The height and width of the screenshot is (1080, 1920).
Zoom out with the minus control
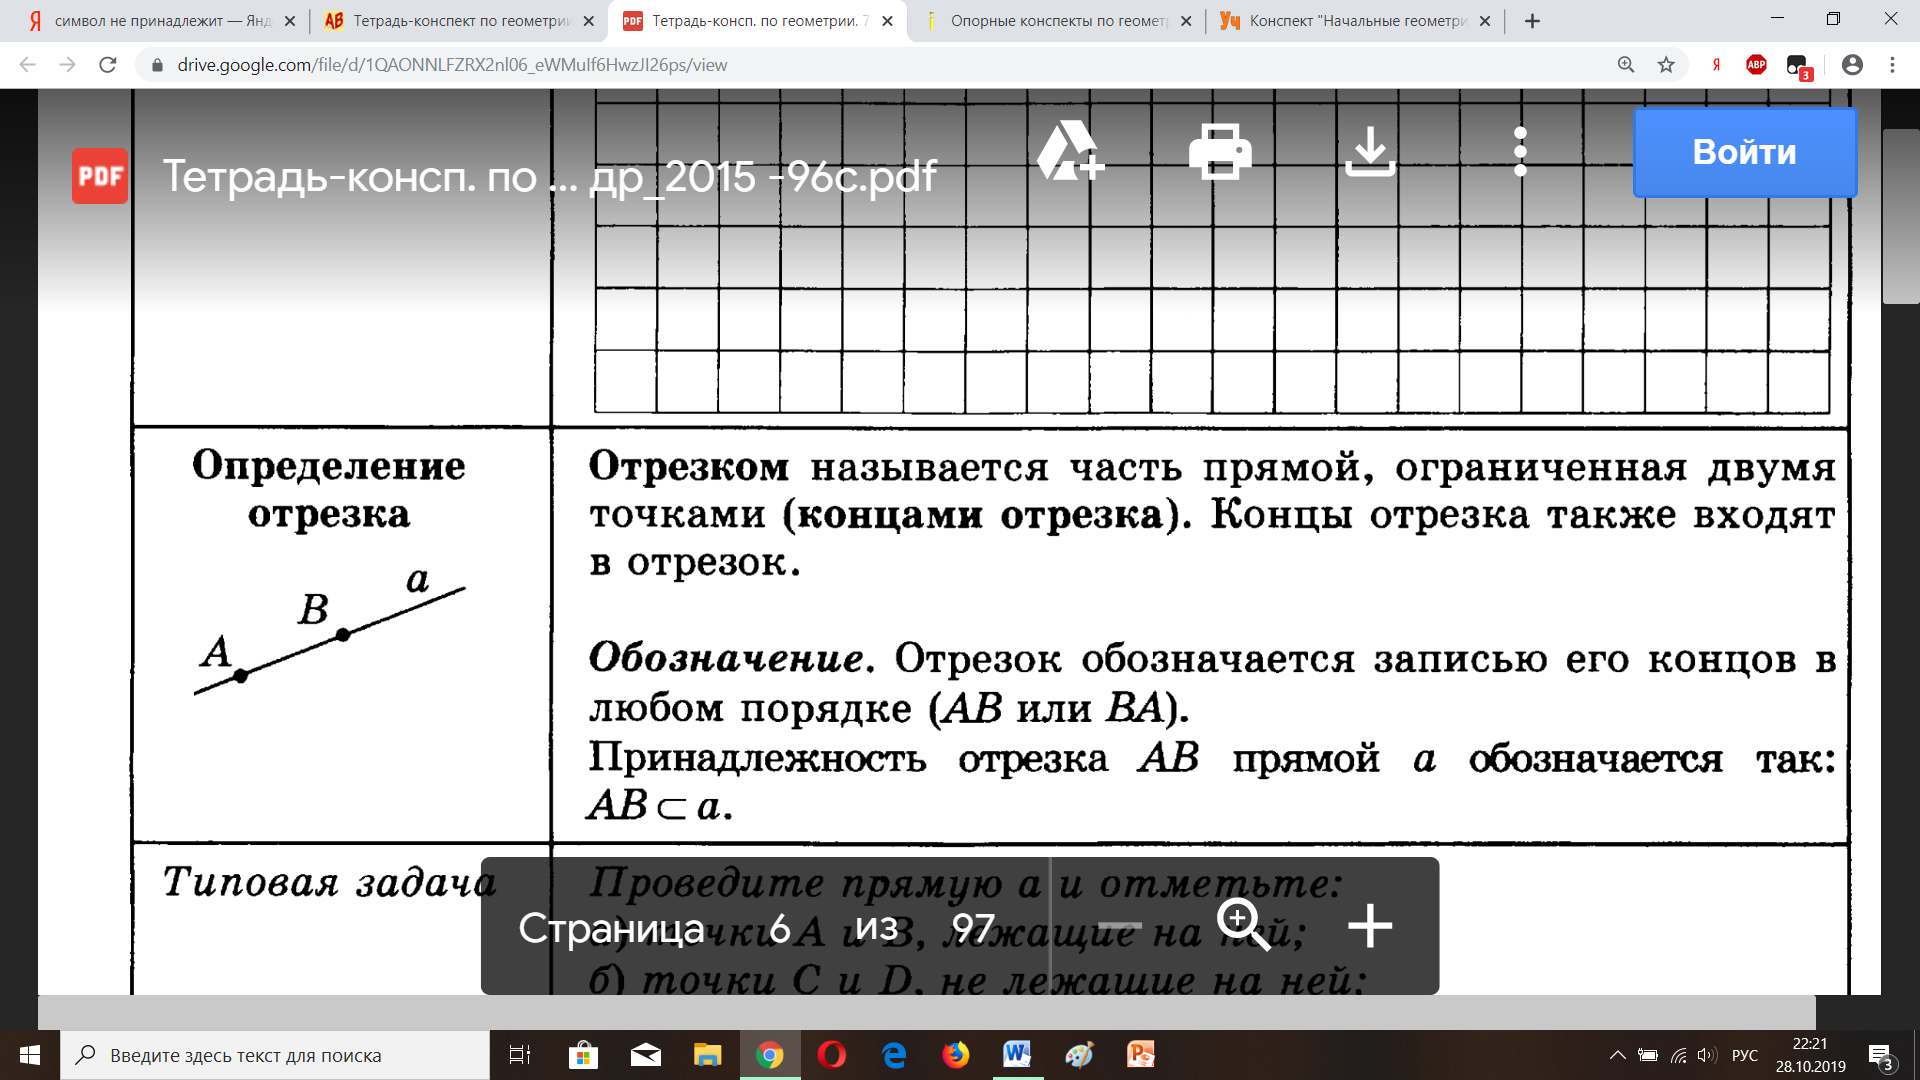[x=1119, y=926]
